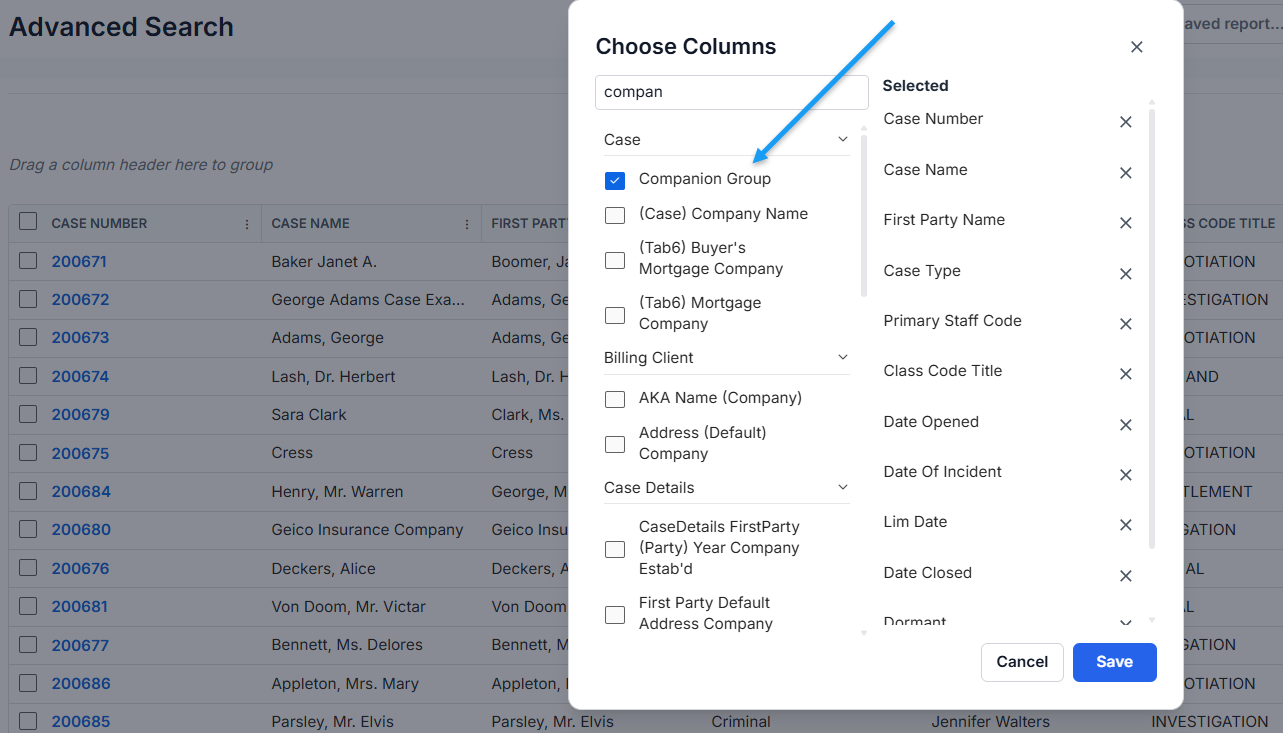Collapse the Case column group
The height and width of the screenshot is (733, 1283).
[842, 139]
